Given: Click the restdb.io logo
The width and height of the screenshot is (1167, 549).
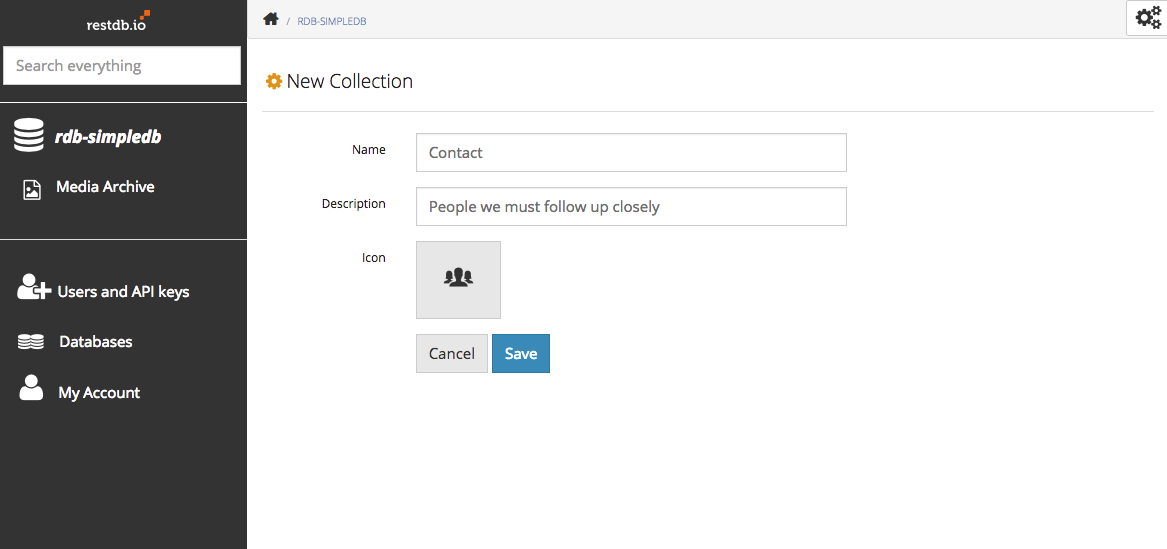Looking at the screenshot, I should point(118,22).
